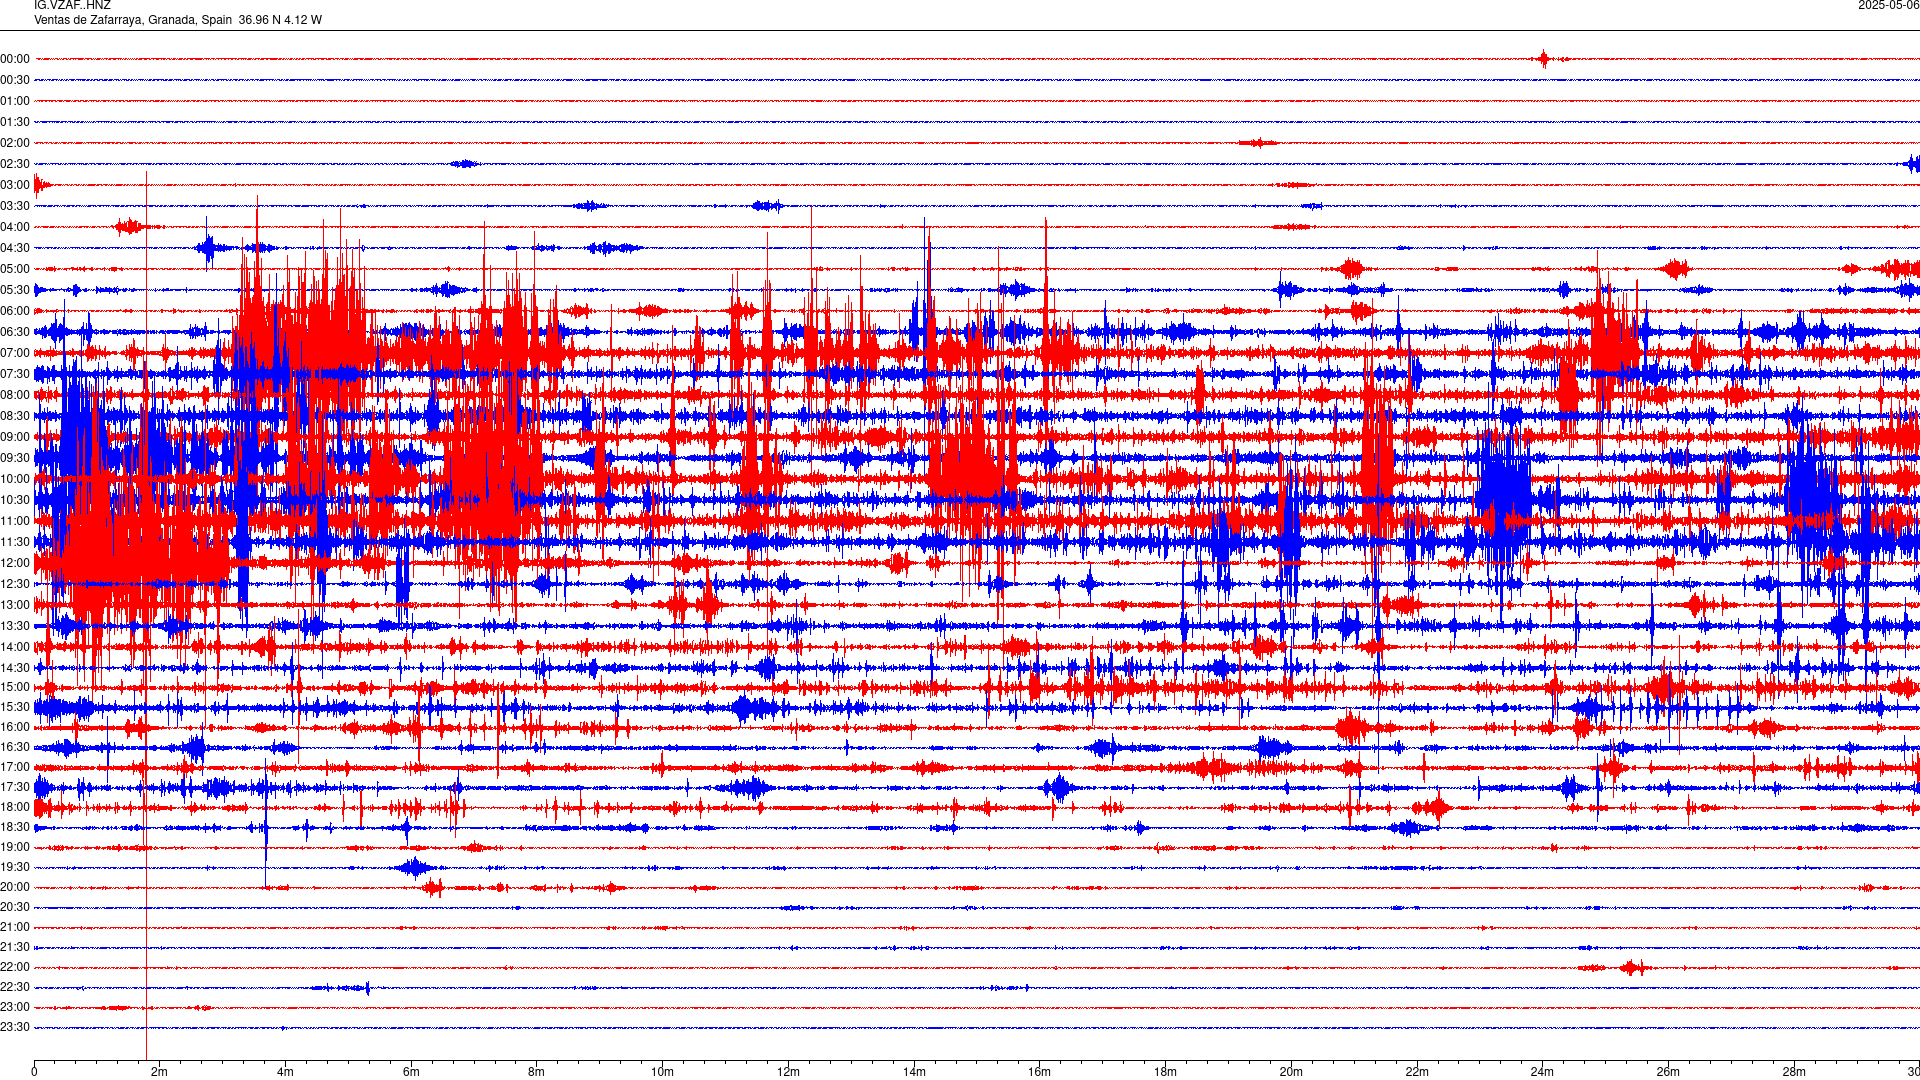
Task: Select the 05:00 time row label
Action: tap(15, 269)
